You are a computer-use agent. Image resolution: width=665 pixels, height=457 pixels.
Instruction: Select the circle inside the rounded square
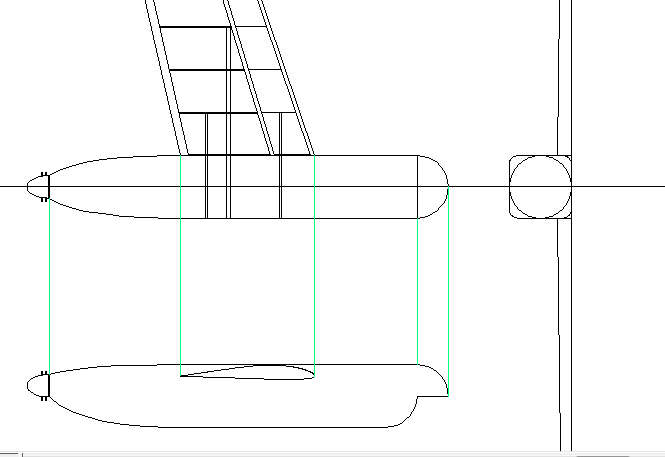pyautogui.click(x=540, y=187)
